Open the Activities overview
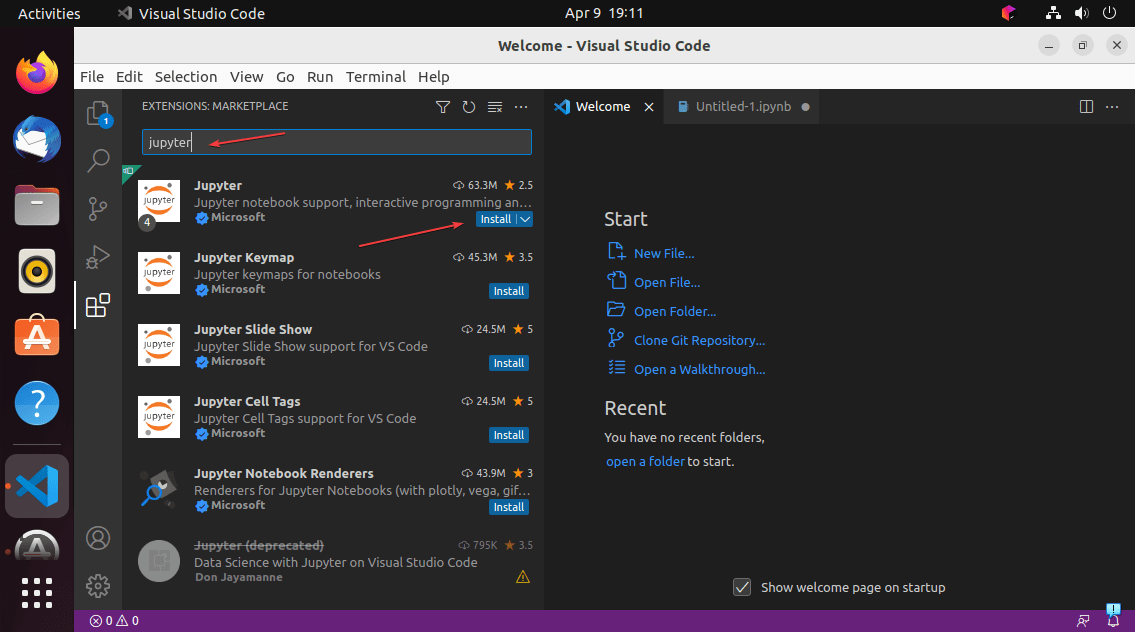The width and height of the screenshot is (1135, 632). pyautogui.click(x=48, y=13)
